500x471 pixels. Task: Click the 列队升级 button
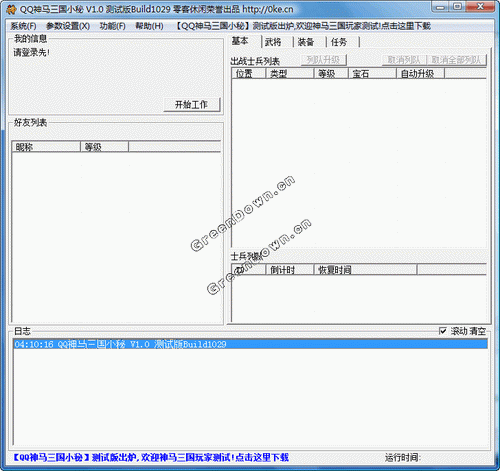[x=323, y=60]
